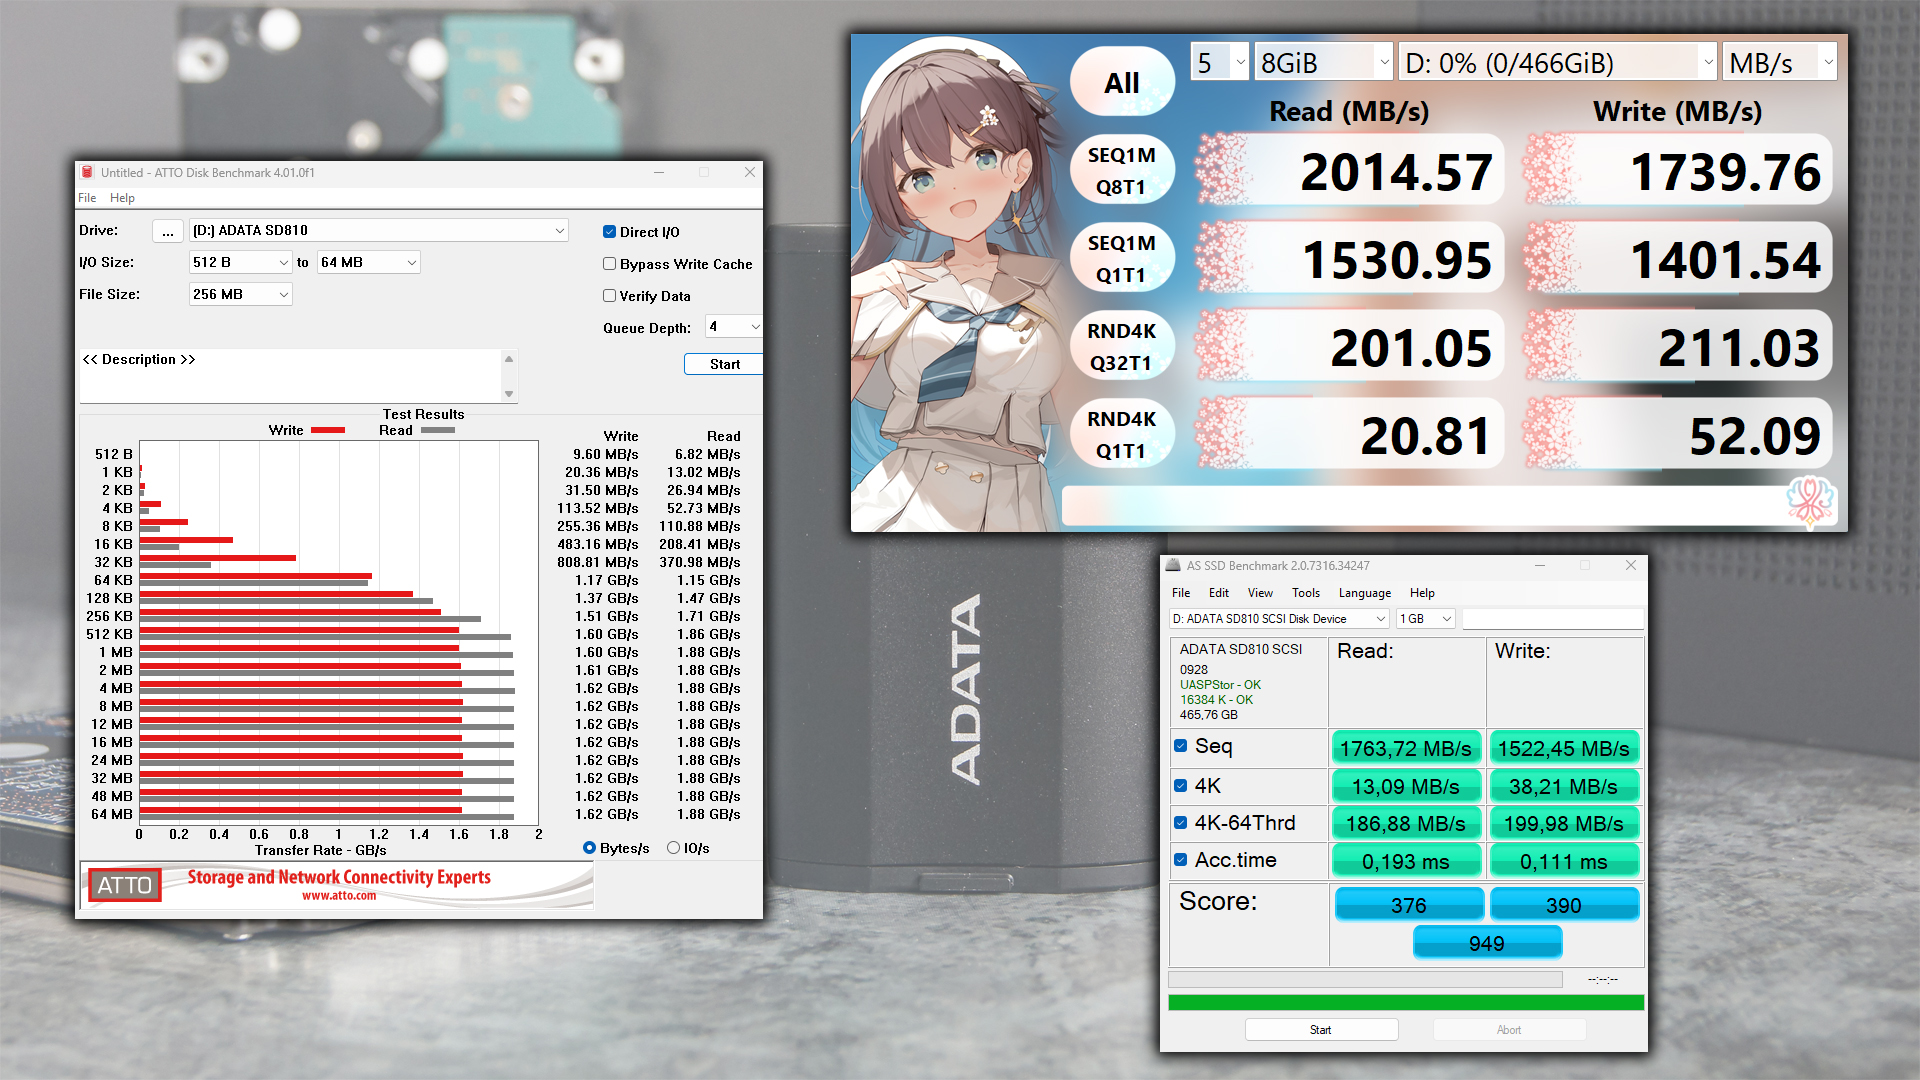Expand the 8GiB test size dropdown
This screenshot has height=1080, width=1920.
coord(1323,63)
